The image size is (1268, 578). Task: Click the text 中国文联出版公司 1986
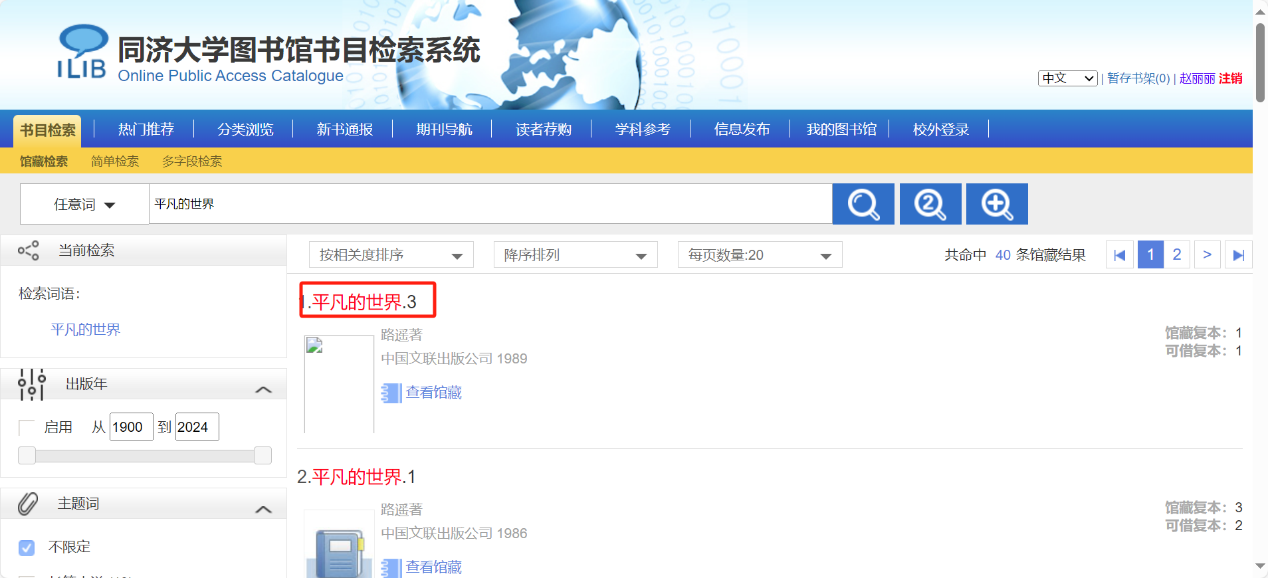point(454,533)
